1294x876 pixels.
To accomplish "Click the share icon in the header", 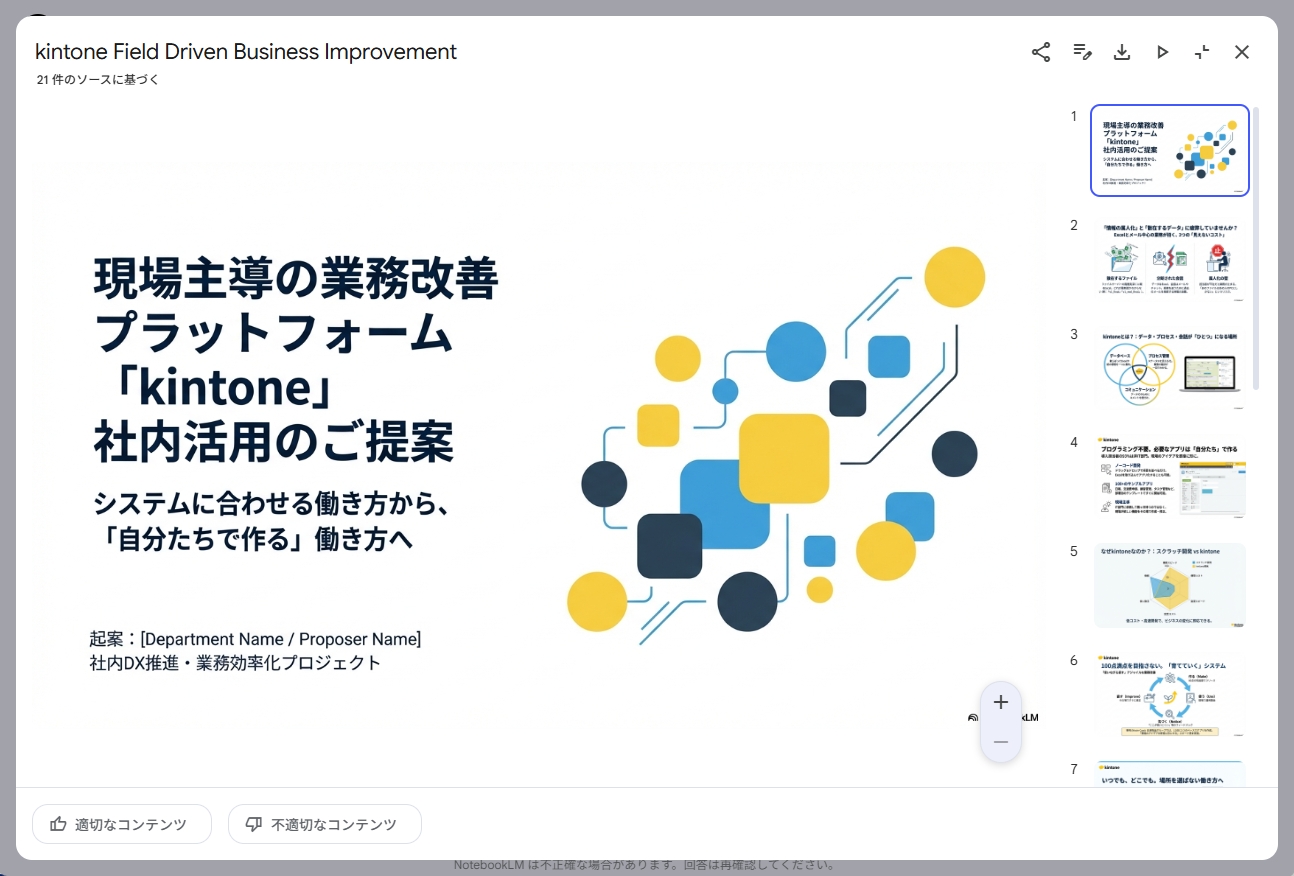I will pos(1041,52).
